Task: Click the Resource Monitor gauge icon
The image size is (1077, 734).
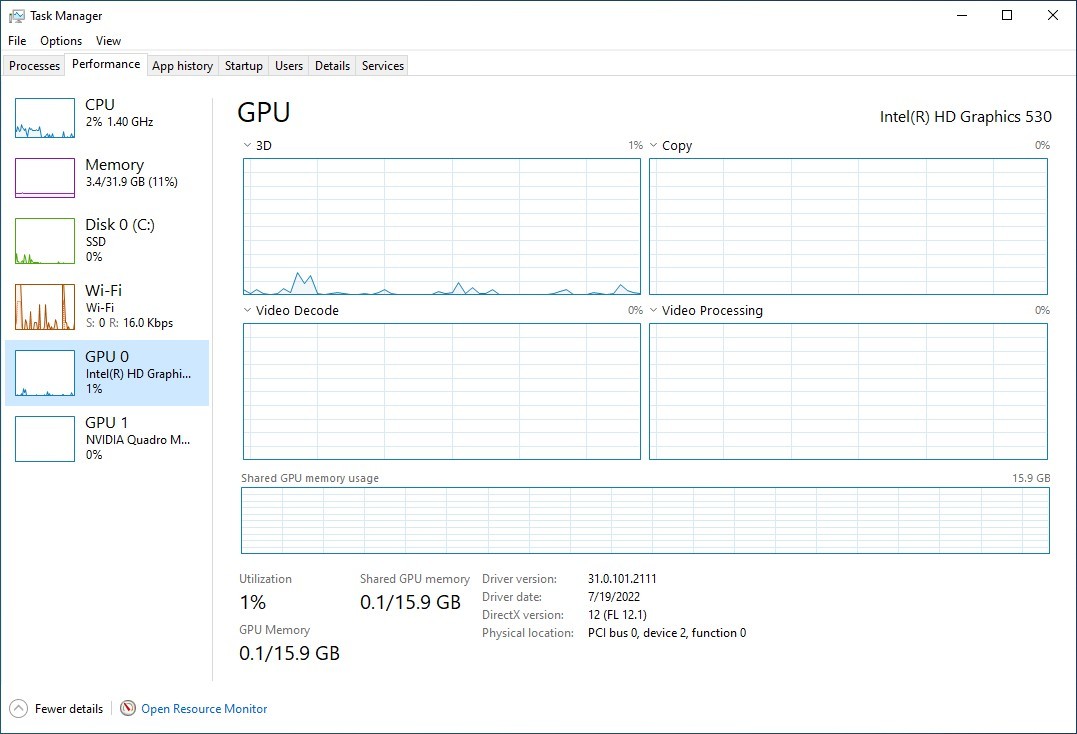Action: pos(128,708)
